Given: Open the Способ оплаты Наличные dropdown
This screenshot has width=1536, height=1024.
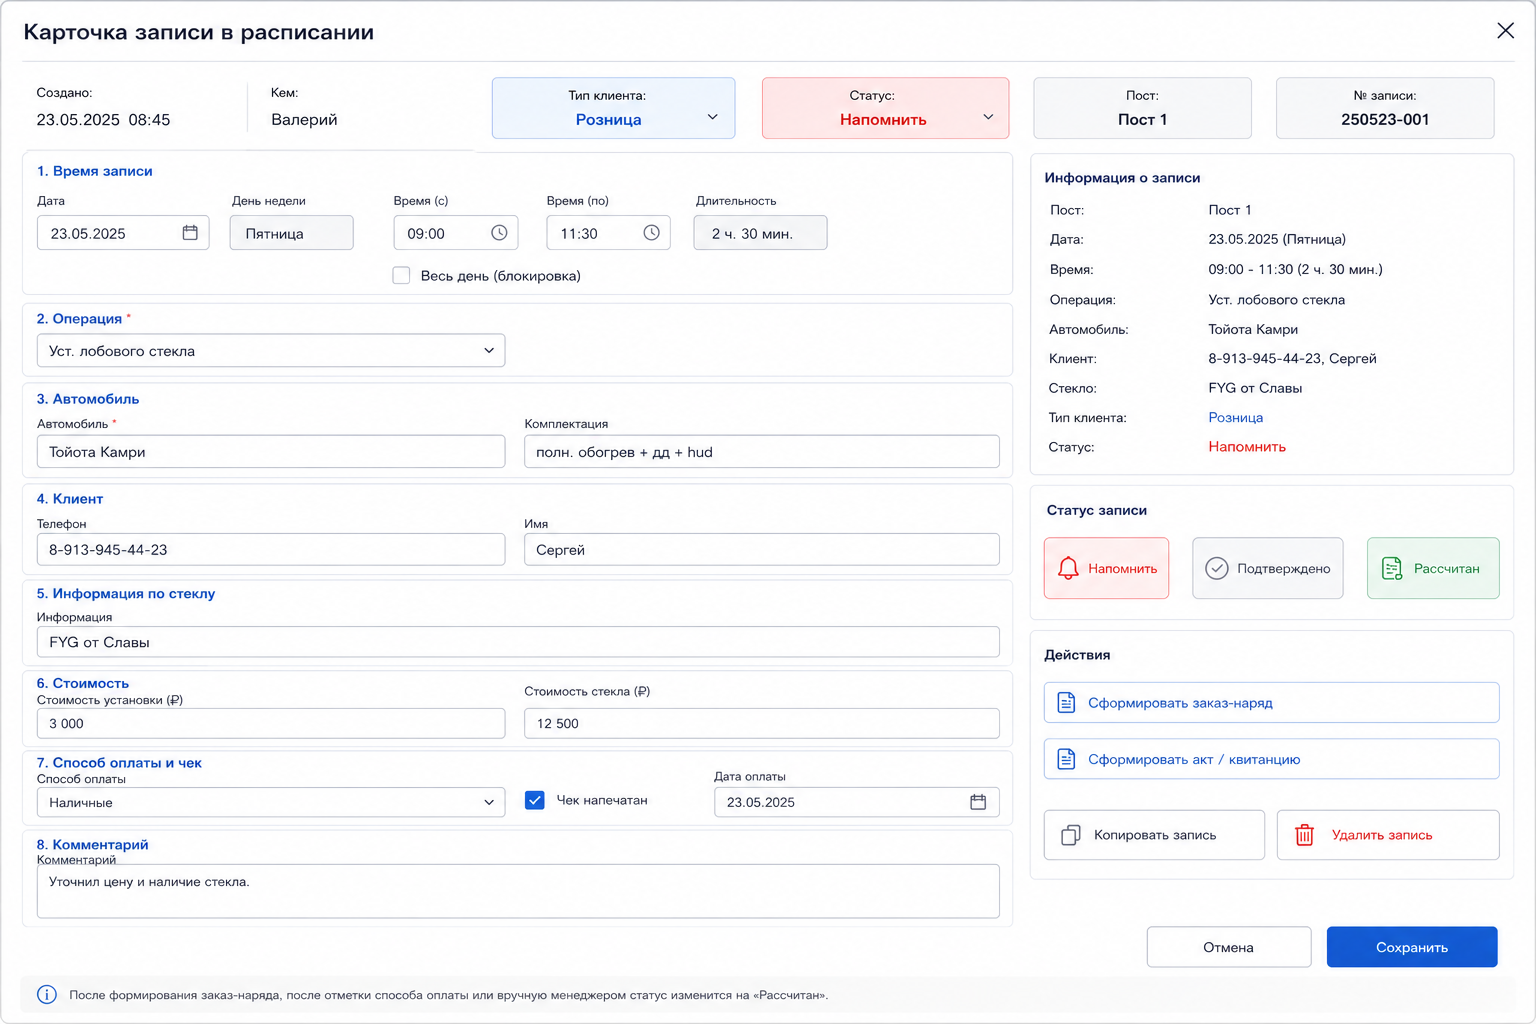Looking at the screenshot, I should pyautogui.click(x=271, y=802).
